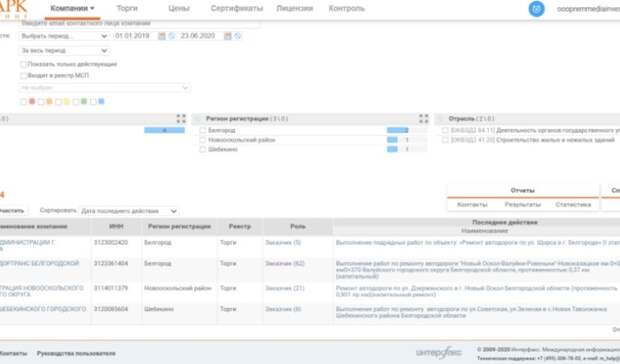620x364 pixels.
Task: Click the blue bar next to Белгород
Action: pyautogui.click(x=397, y=130)
